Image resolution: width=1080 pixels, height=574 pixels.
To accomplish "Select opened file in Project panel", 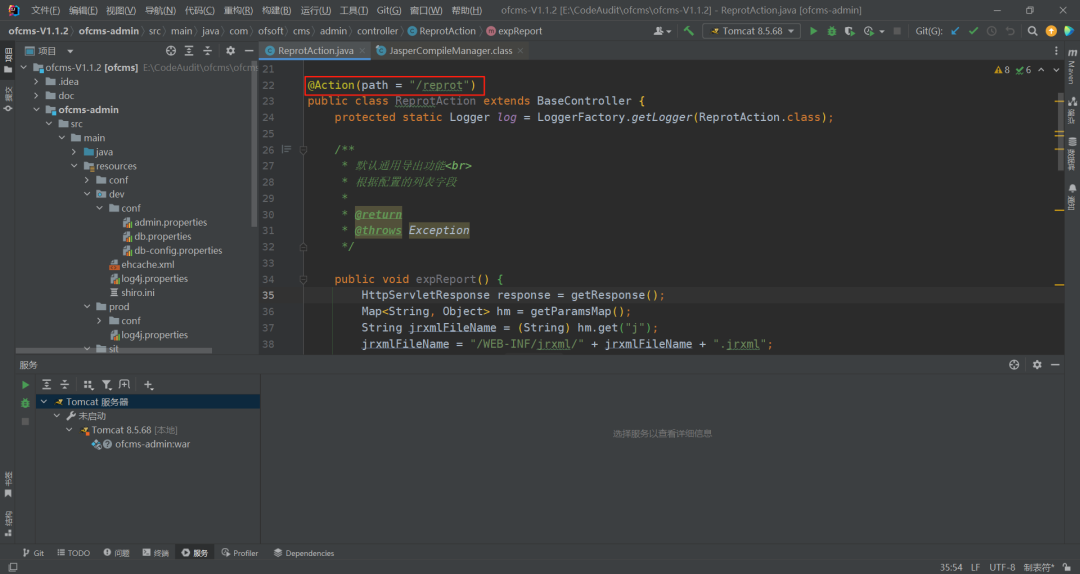I will tap(171, 51).
